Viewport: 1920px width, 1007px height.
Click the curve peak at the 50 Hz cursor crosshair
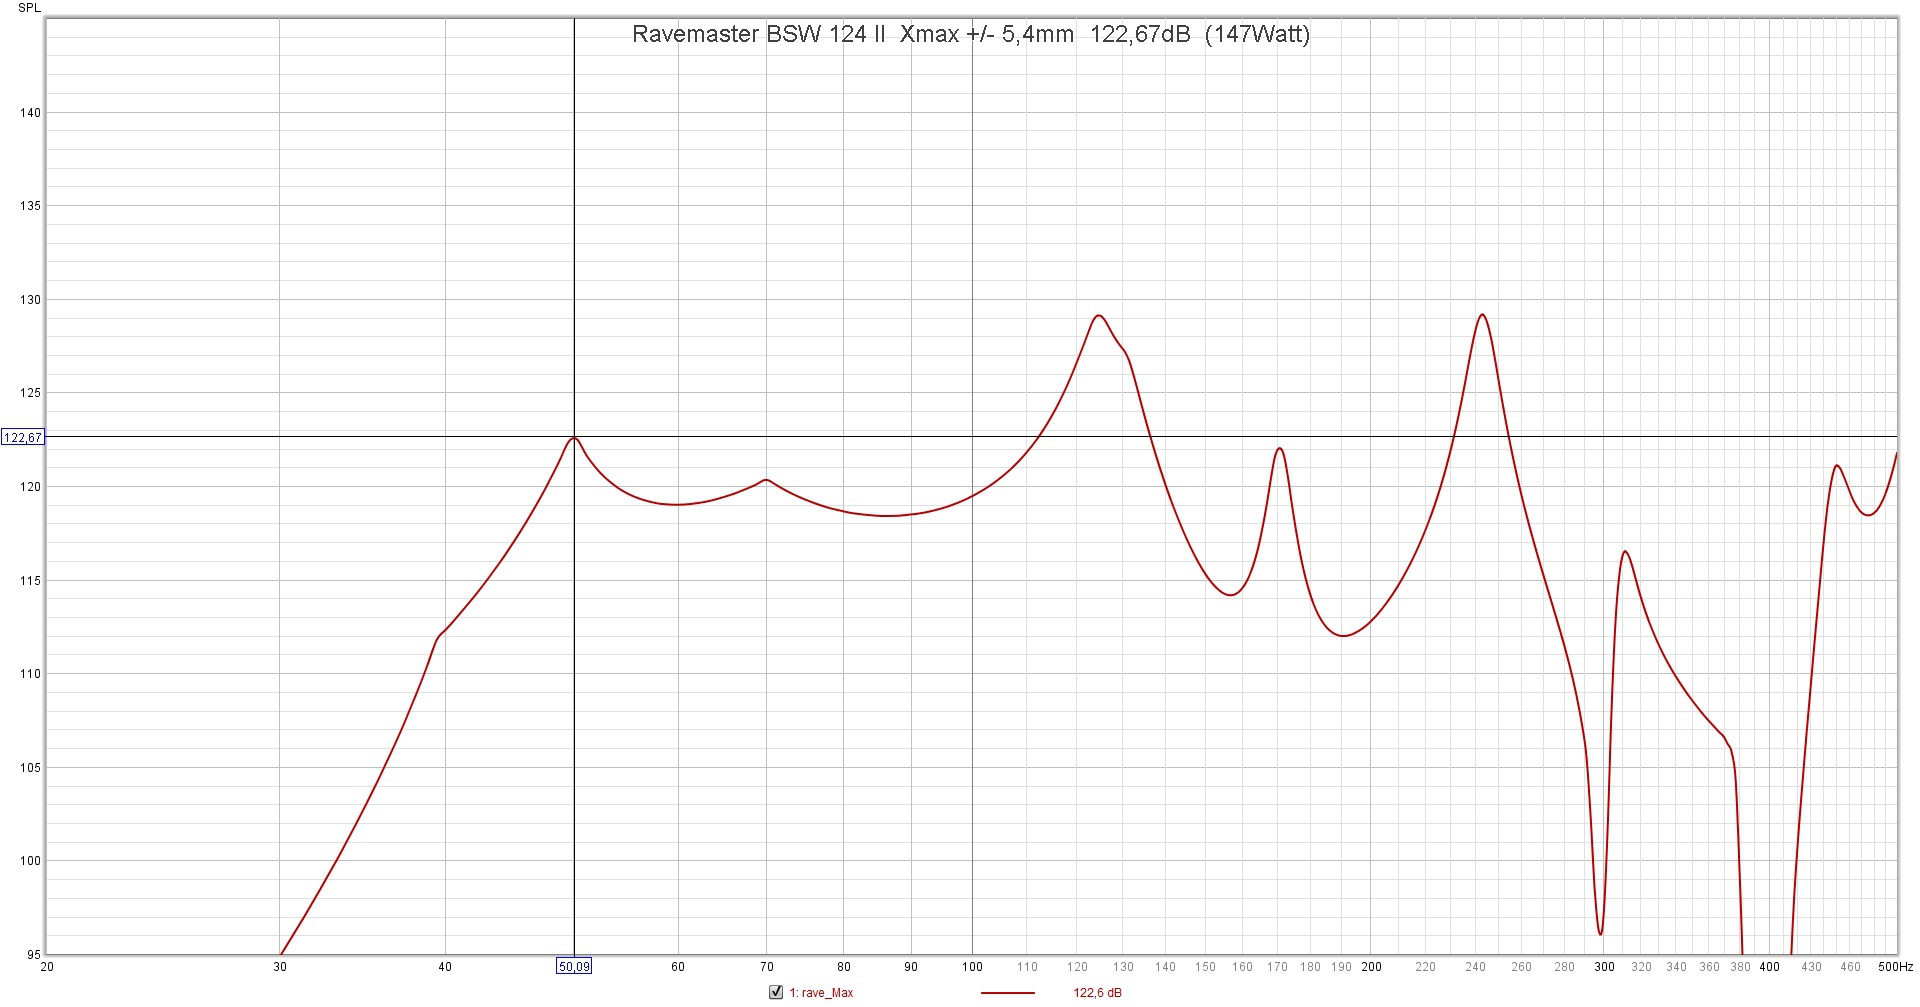click(574, 437)
